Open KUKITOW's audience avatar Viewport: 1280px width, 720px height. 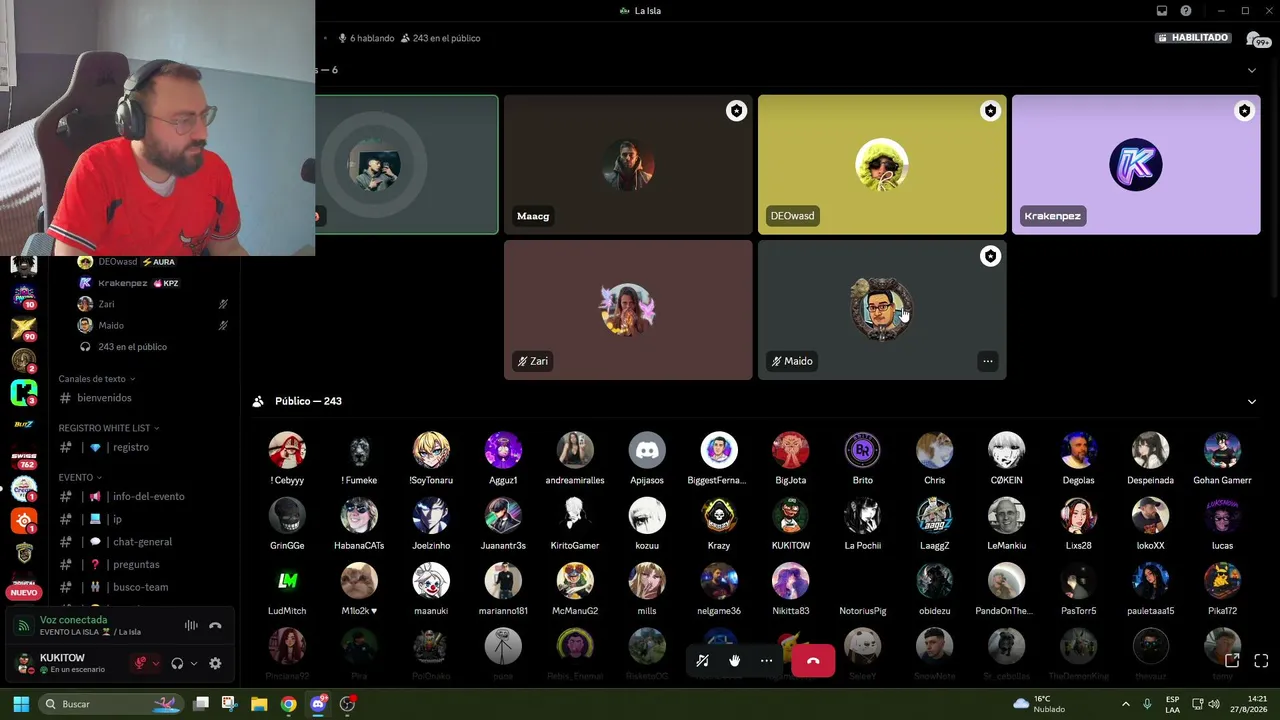[790, 516]
